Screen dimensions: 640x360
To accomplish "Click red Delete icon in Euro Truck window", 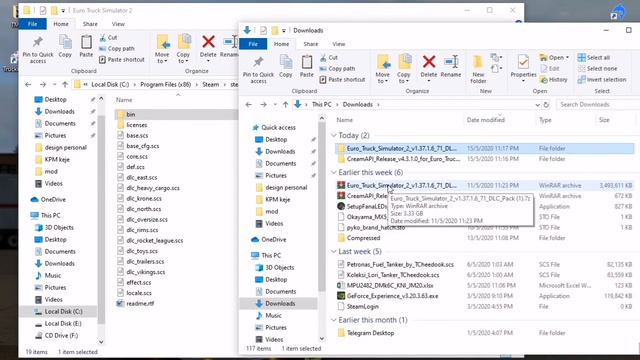I will click(x=208, y=42).
